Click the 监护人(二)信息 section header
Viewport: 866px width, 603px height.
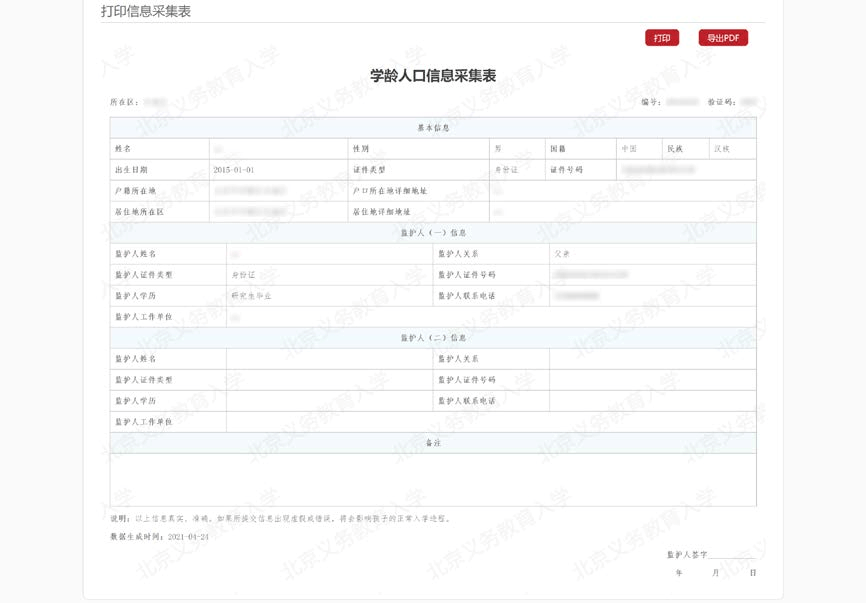point(433,337)
